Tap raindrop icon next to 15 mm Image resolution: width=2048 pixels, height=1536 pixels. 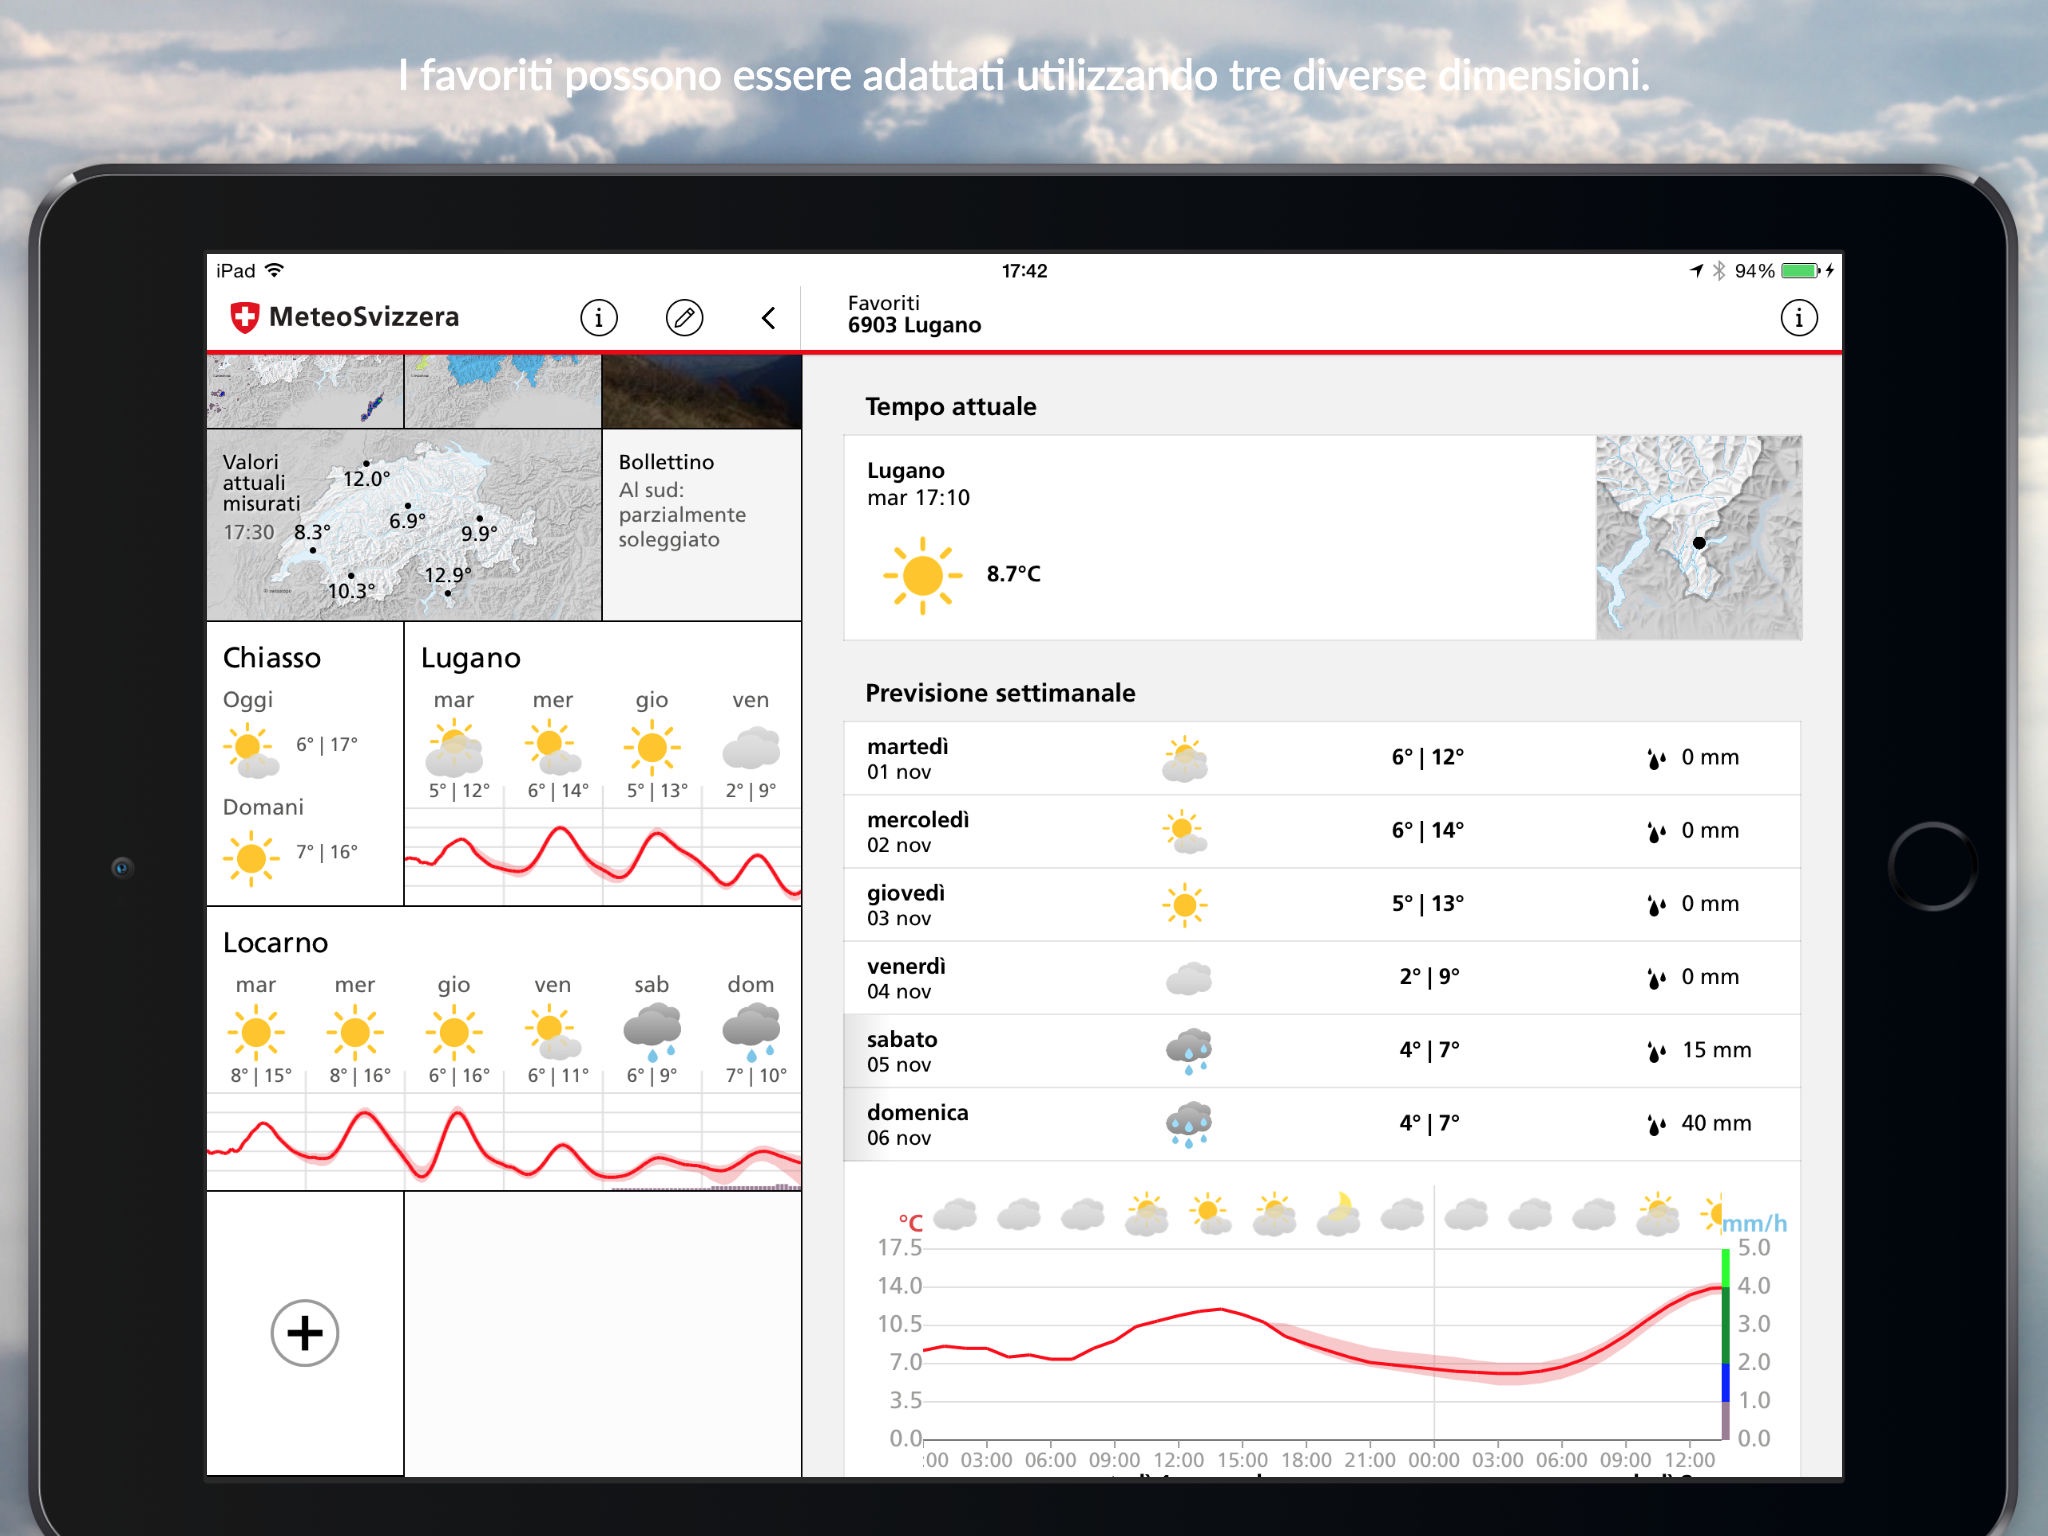tap(1656, 1052)
